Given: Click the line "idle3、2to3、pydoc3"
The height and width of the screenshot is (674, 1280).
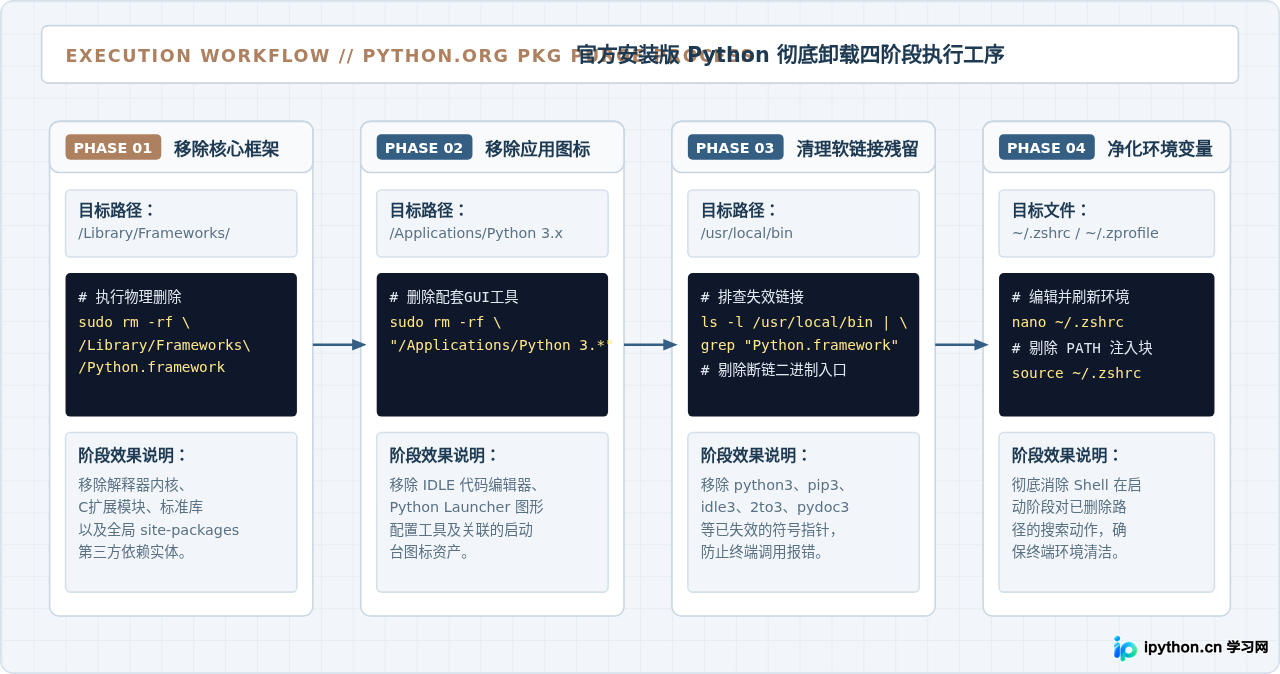Looking at the screenshot, I should (775, 507).
